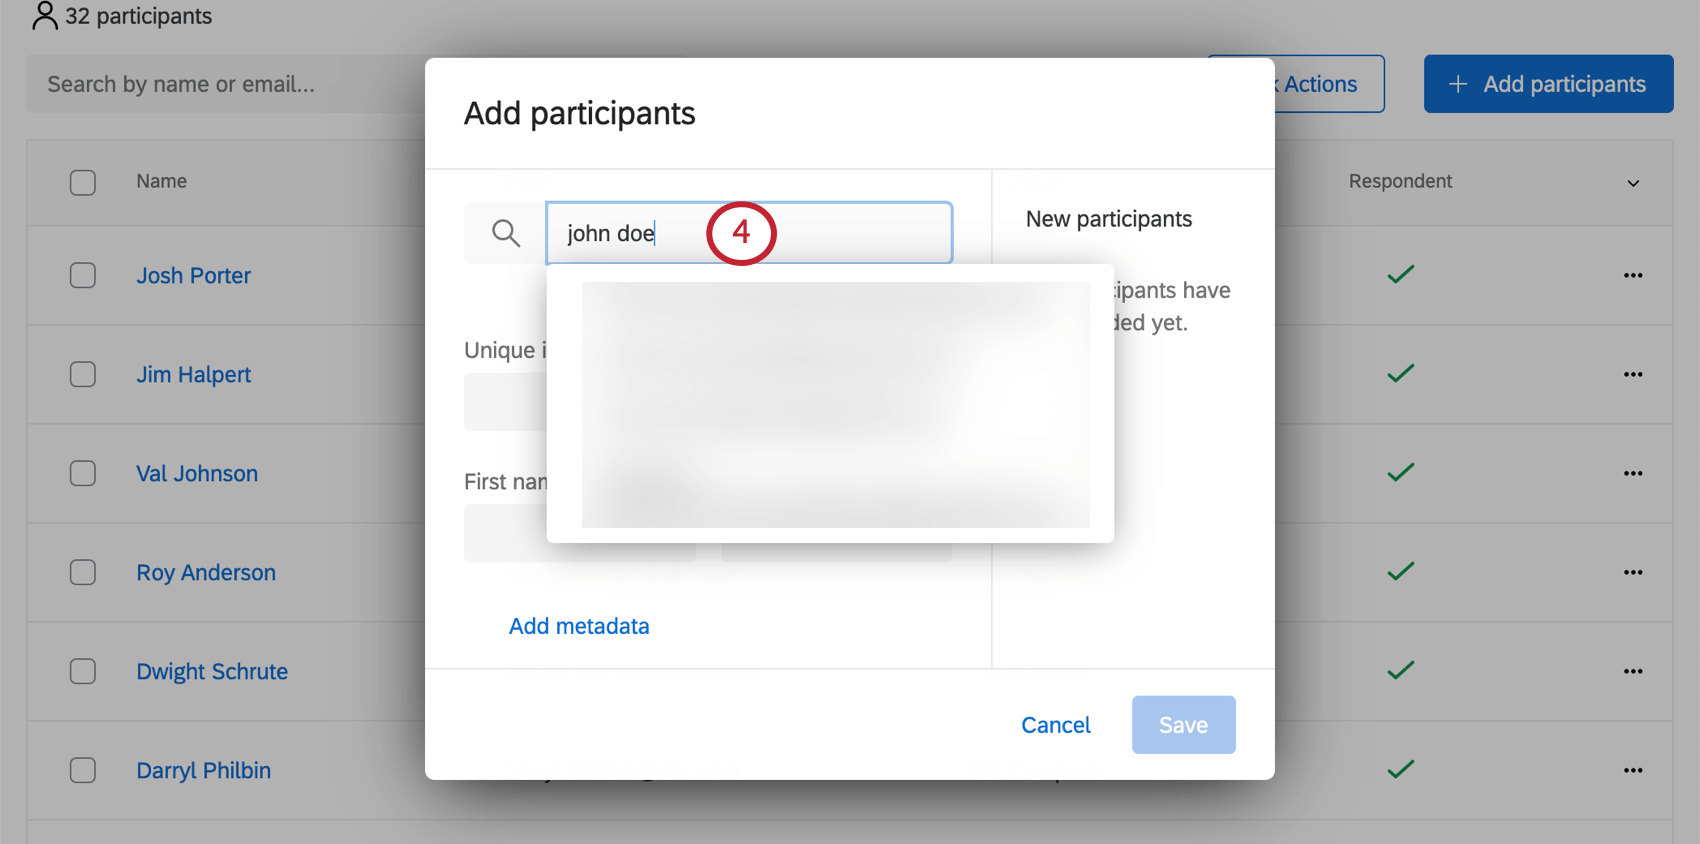Open the three-dot menu beside Josh Porter

[x=1633, y=275]
